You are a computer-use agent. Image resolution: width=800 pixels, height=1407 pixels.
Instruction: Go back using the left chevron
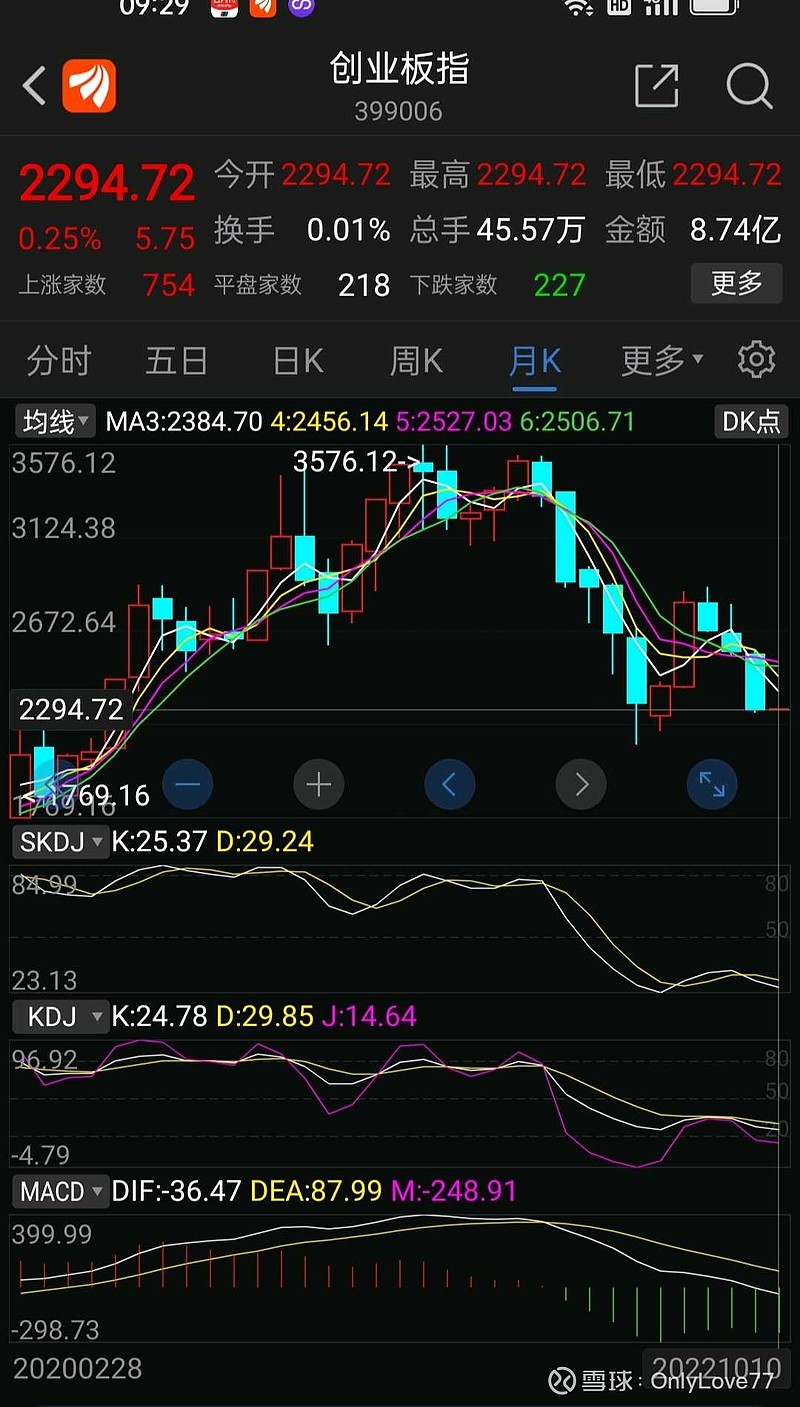point(35,86)
